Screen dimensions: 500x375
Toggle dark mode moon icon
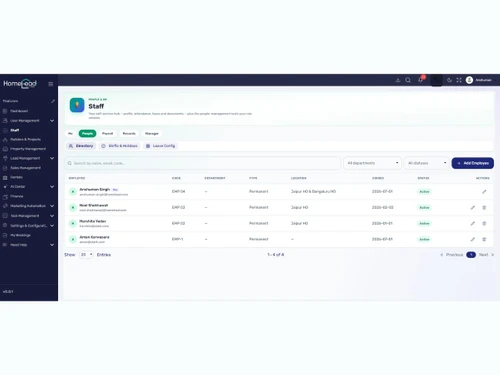(x=449, y=80)
